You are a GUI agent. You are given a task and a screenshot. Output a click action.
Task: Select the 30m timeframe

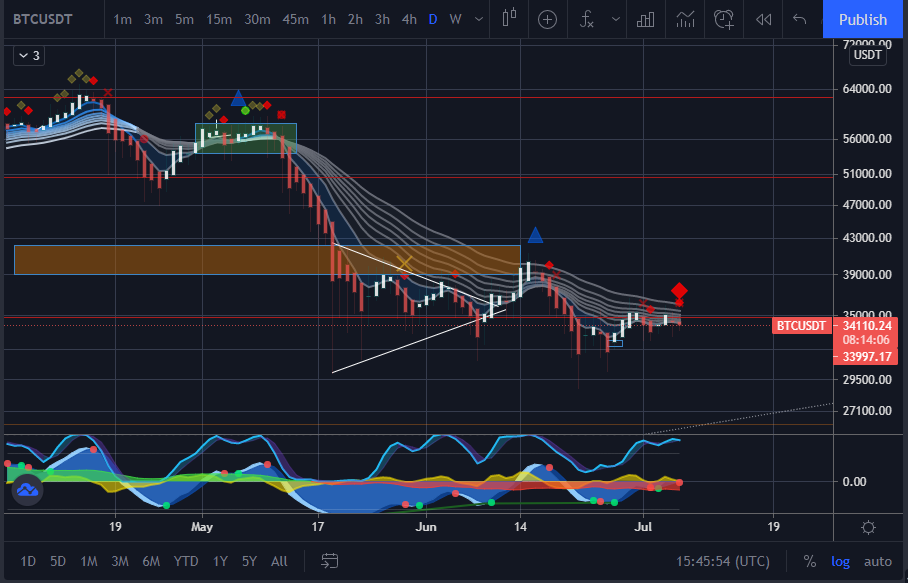click(257, 19)
